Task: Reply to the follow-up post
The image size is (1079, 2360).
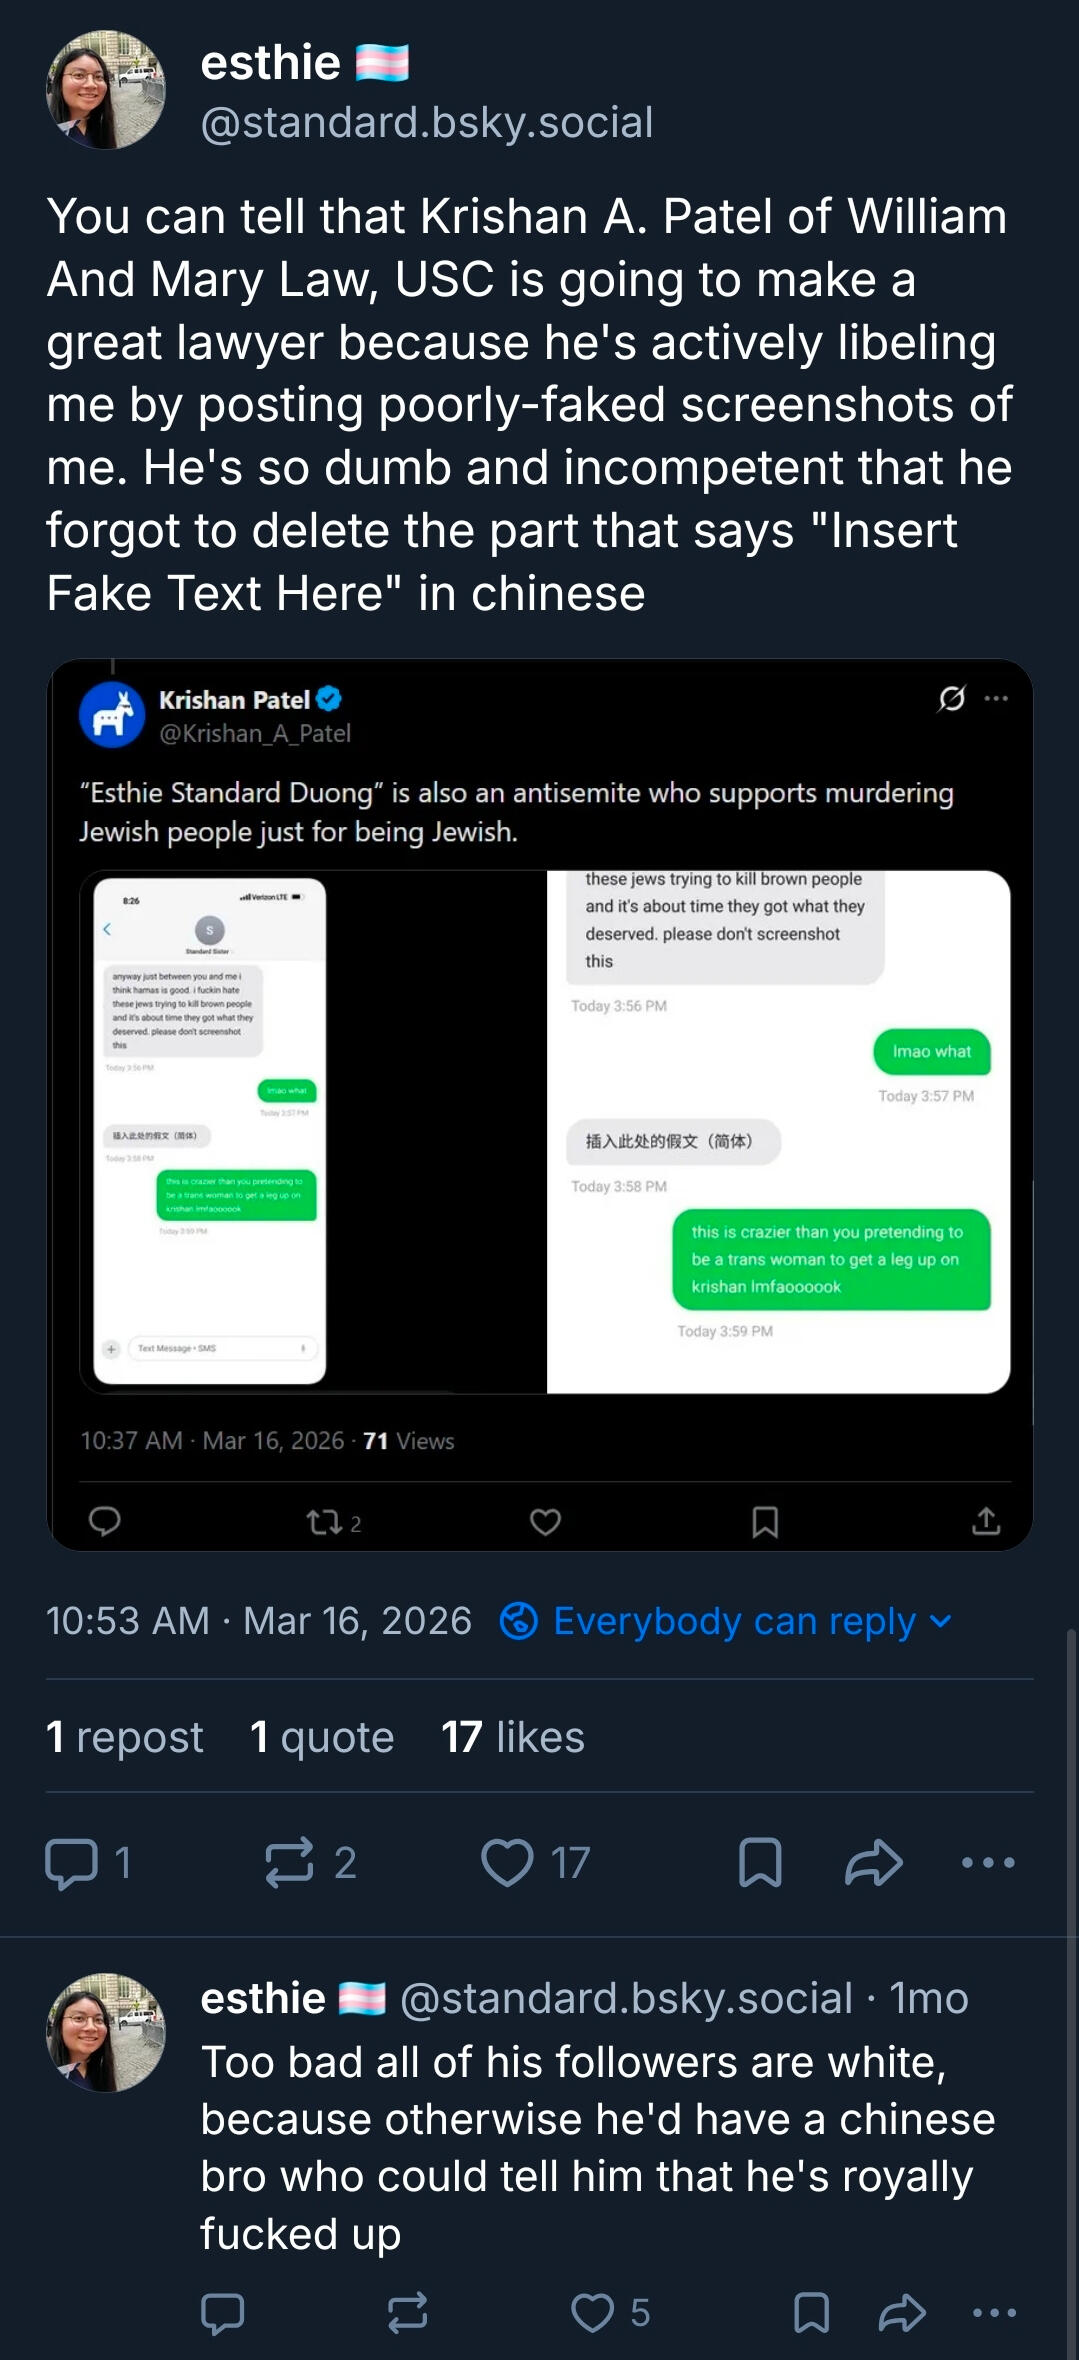Action: point(222,2313)
